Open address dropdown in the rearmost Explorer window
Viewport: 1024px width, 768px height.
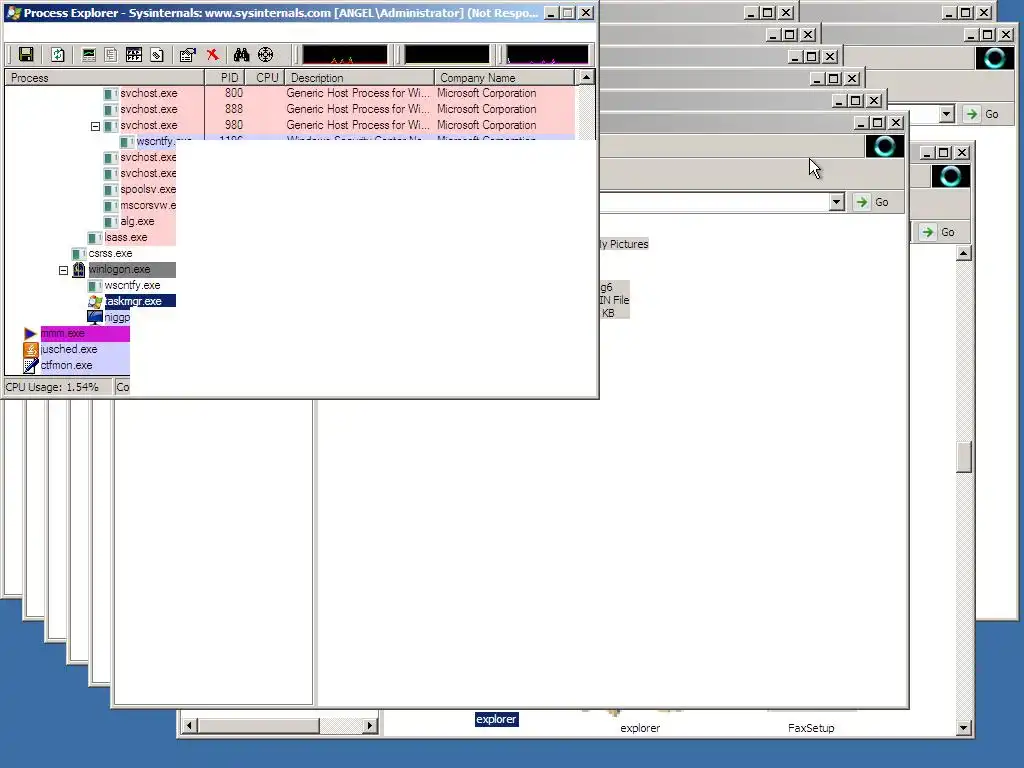click(947, 114)
